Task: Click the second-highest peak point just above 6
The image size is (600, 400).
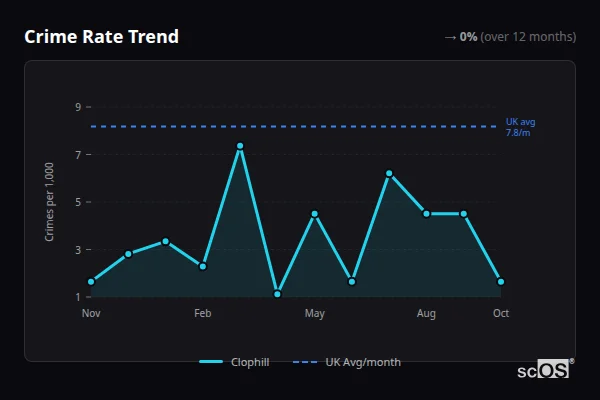Action: tap(389, 173)
